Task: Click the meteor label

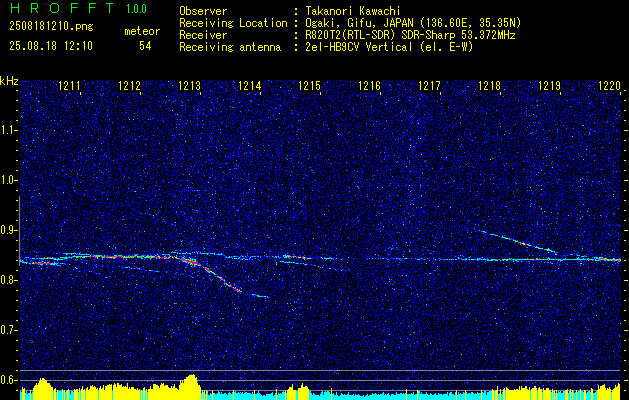Action: 142,31
